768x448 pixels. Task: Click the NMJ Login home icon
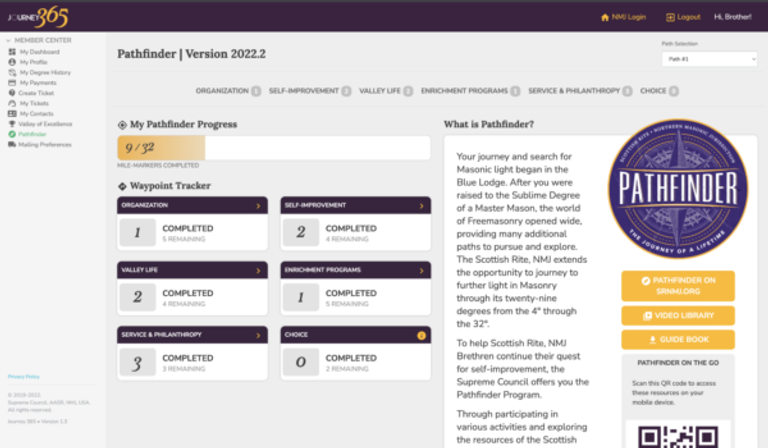[605, 17]
